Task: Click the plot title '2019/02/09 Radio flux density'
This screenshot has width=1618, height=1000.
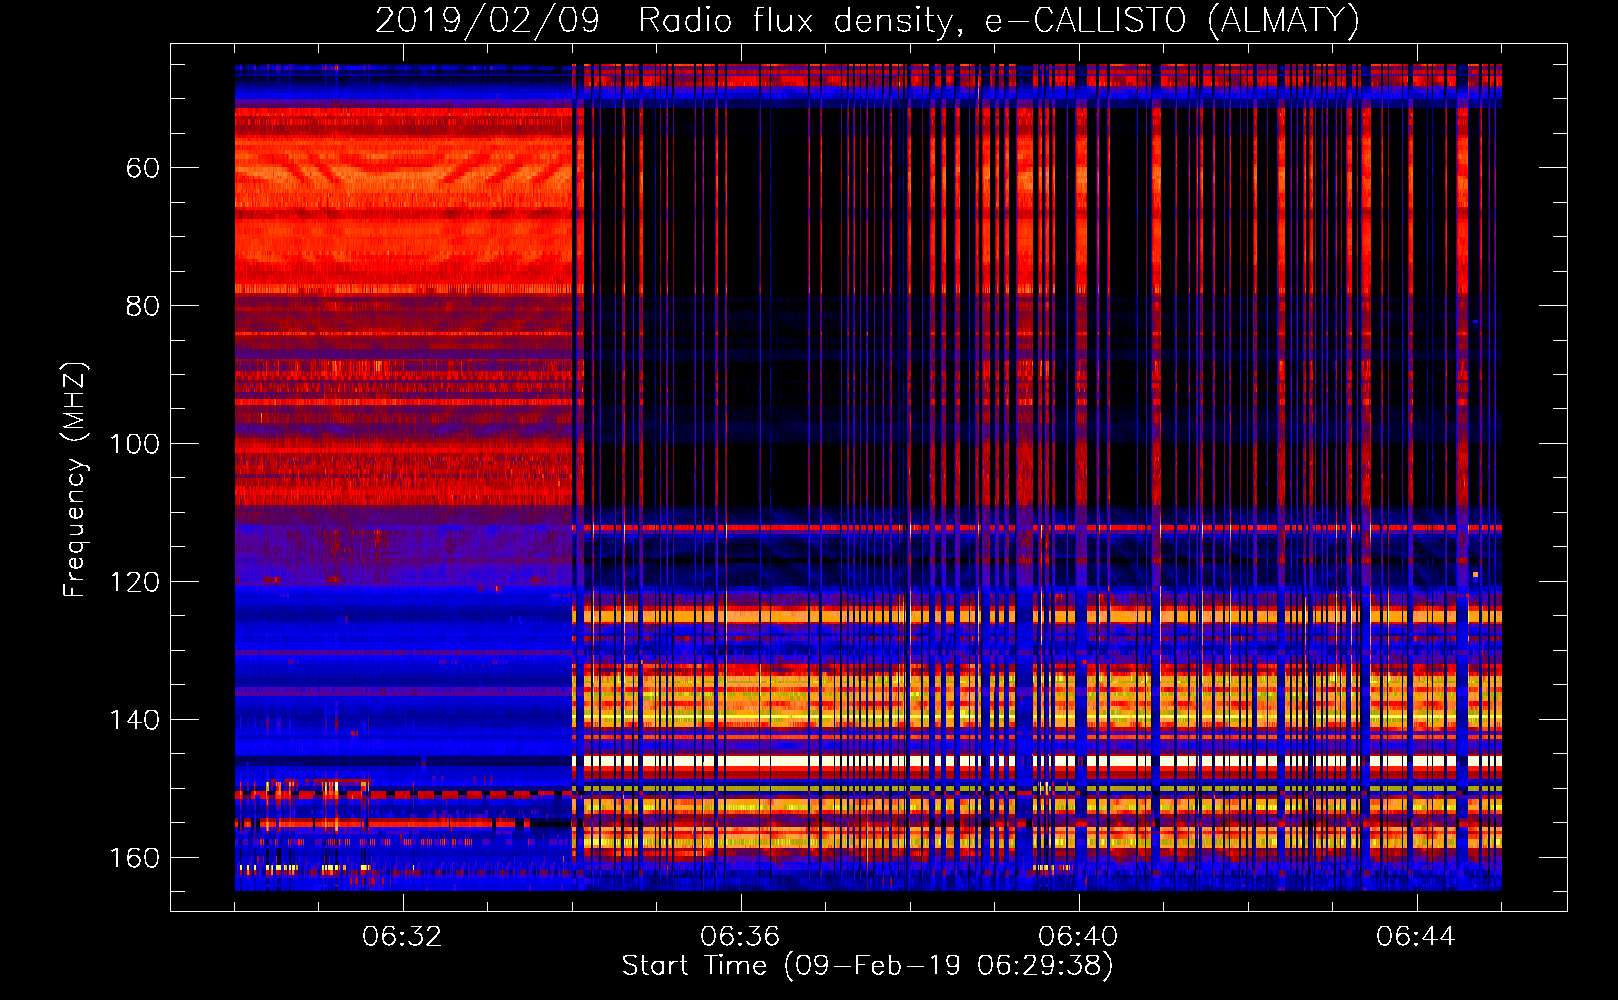Action: click(x=867, y=21)
